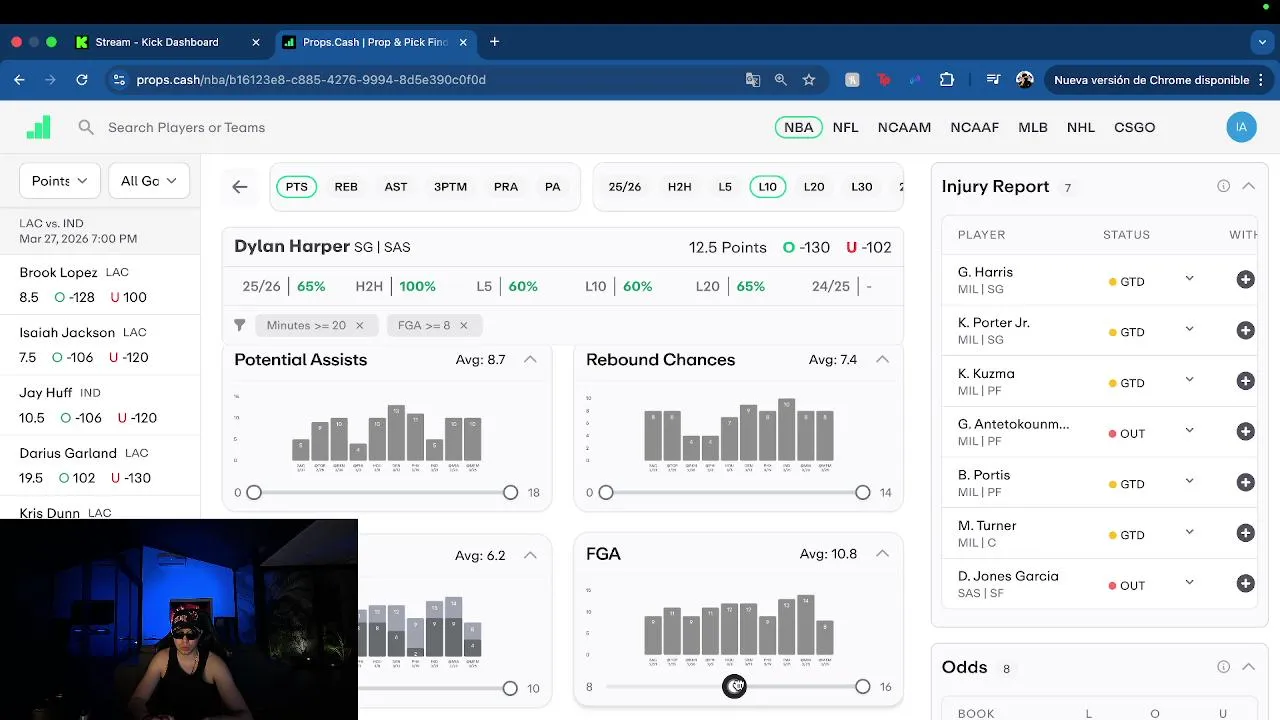Open the All Games dropdown
The width and height of the screenshot is (1280, 720).
[x=148, y=181]
